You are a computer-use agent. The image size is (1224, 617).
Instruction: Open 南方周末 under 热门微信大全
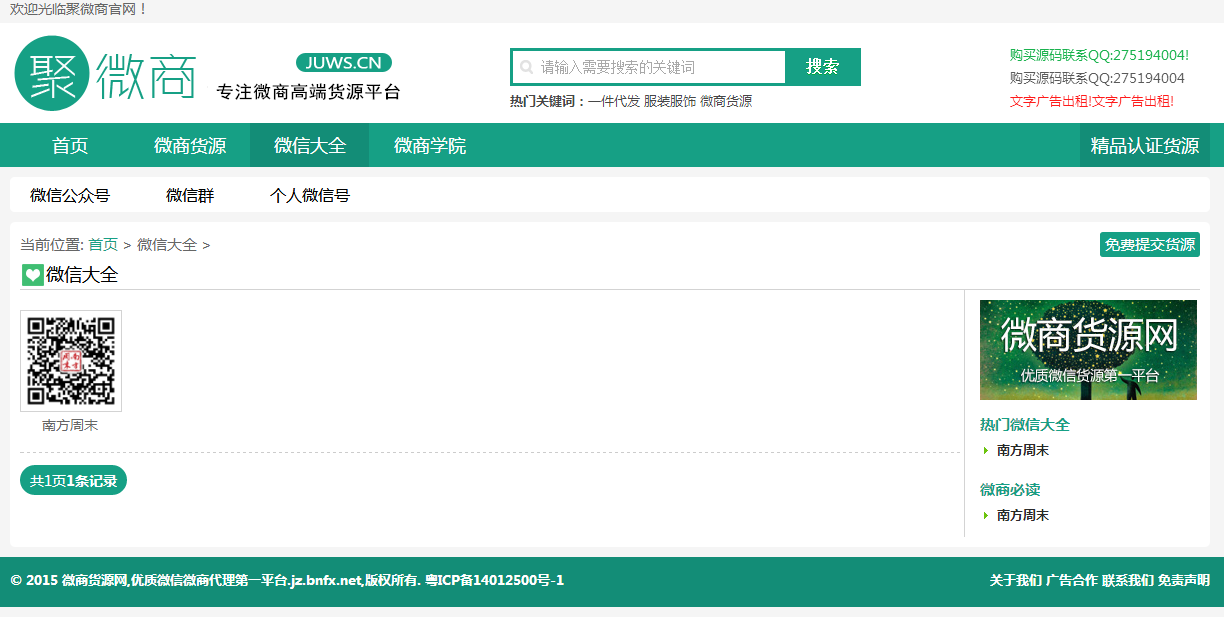[1023, 451]
